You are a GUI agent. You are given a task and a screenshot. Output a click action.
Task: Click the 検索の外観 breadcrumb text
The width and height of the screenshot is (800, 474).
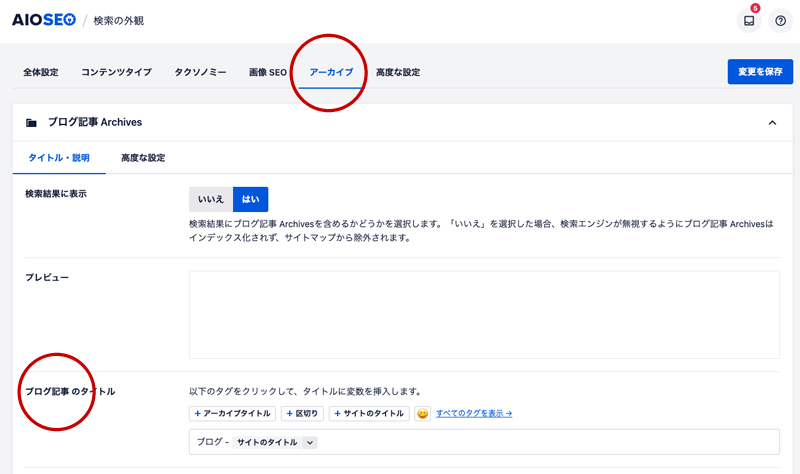(119, 21)
